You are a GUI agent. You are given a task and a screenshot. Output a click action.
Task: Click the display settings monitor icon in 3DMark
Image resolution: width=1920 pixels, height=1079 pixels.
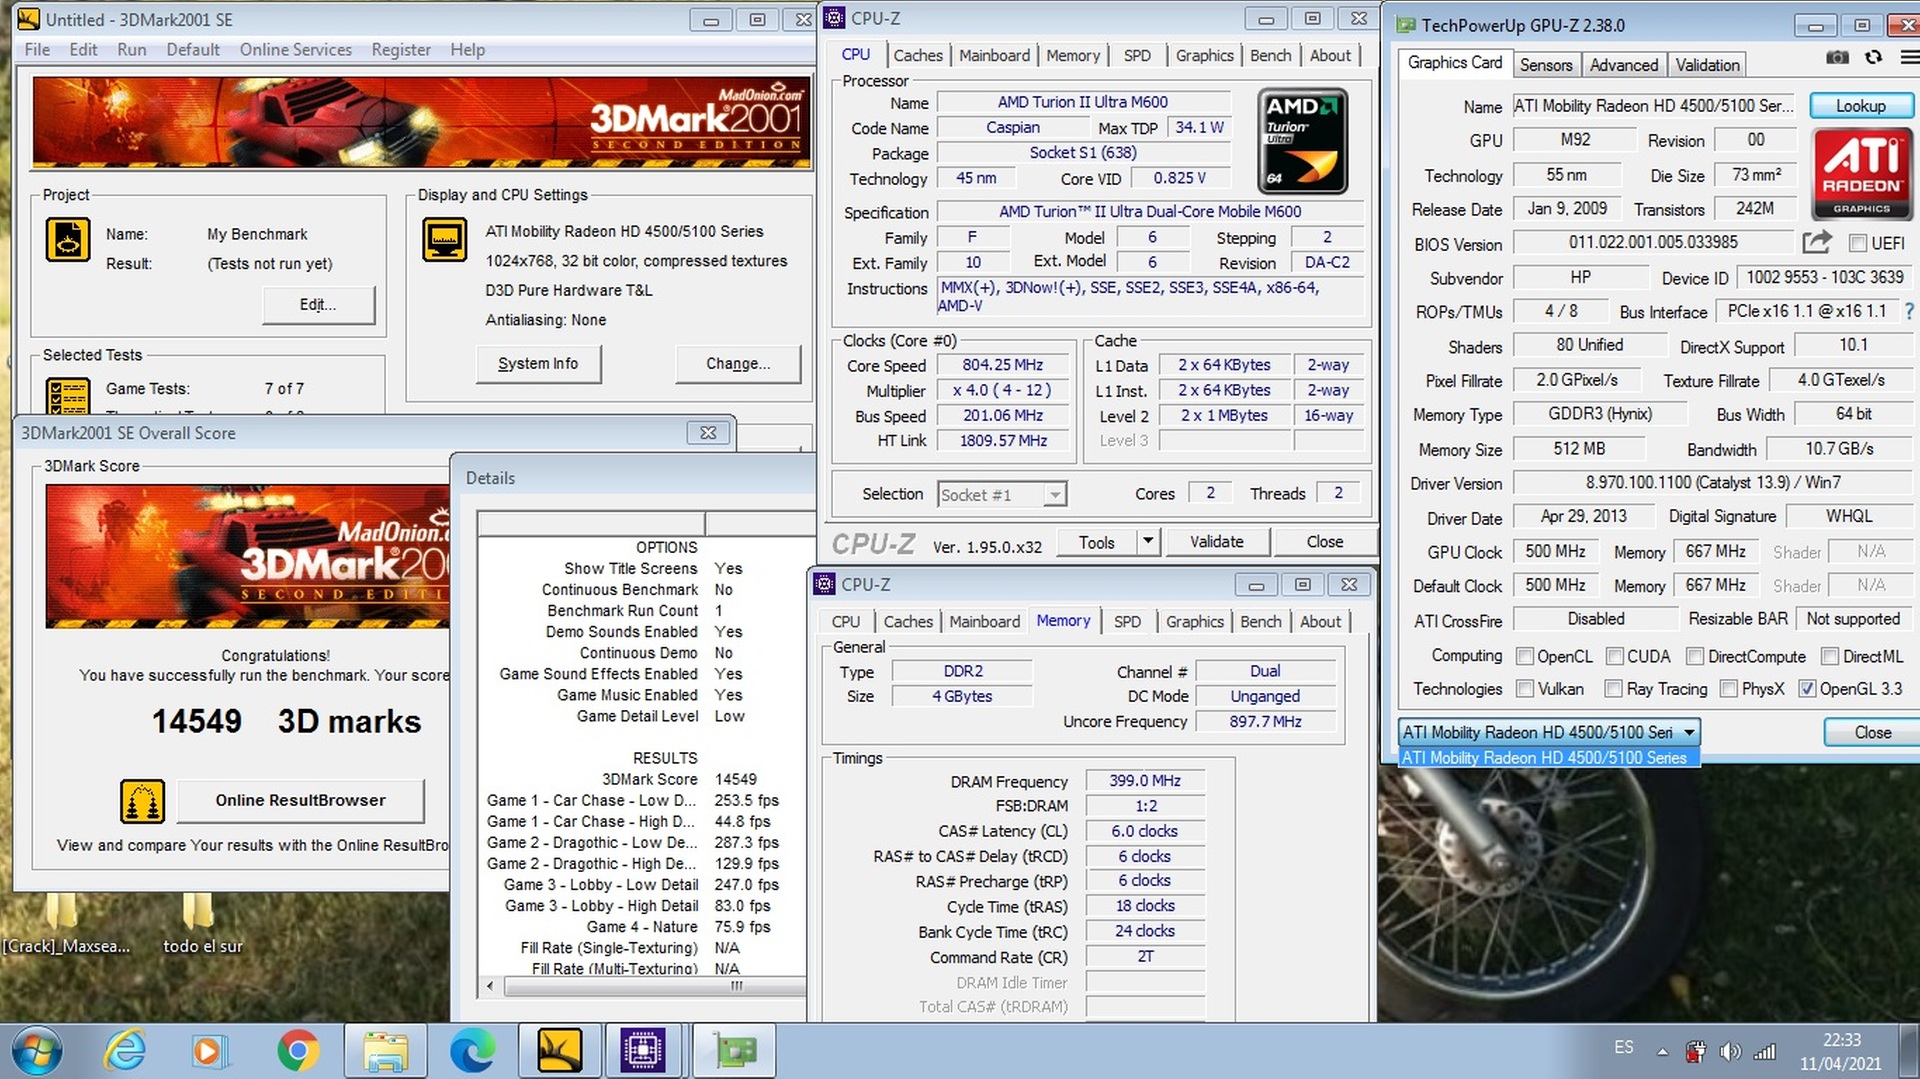444,241
